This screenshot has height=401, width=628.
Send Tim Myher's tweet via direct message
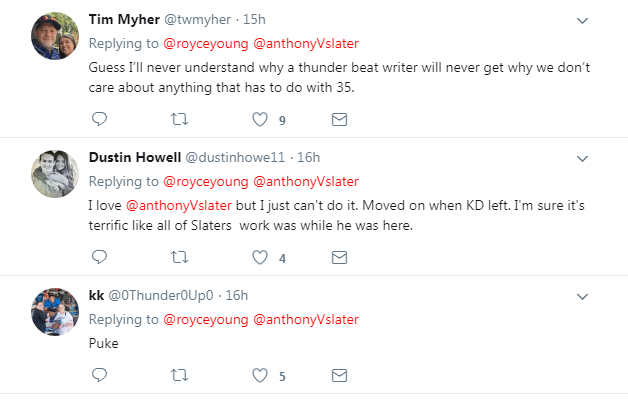click(339, 120)
